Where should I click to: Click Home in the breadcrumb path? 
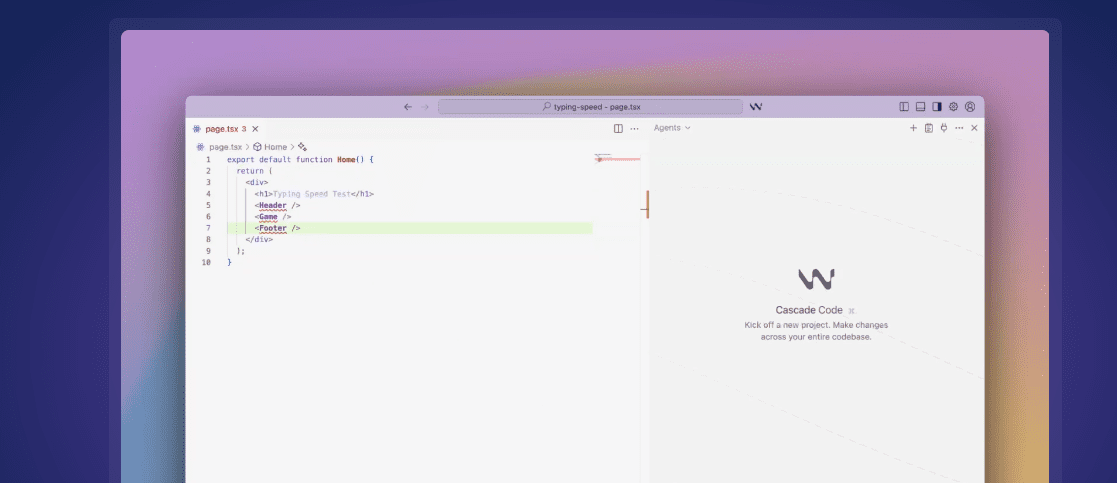pos(276,147)
